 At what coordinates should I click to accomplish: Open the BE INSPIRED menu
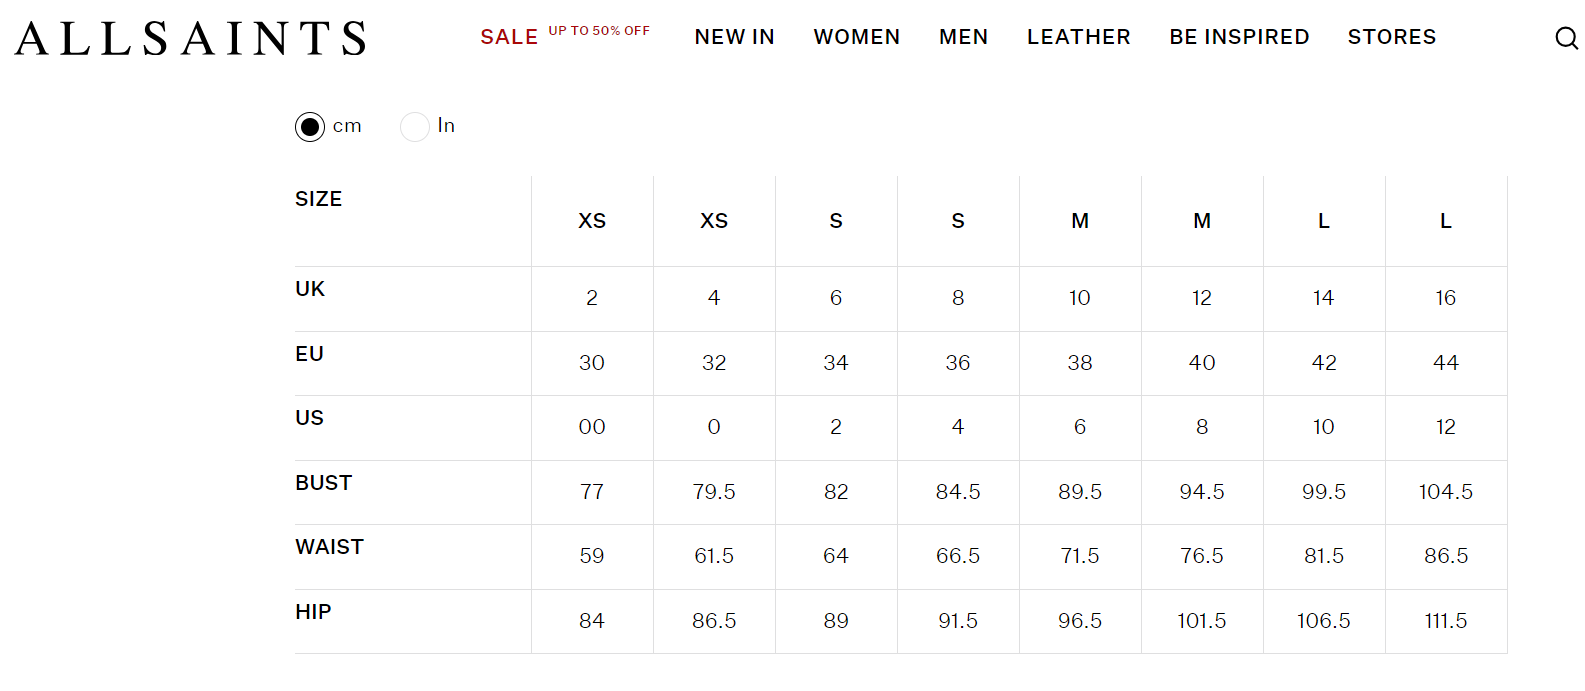pos(1239,37)
